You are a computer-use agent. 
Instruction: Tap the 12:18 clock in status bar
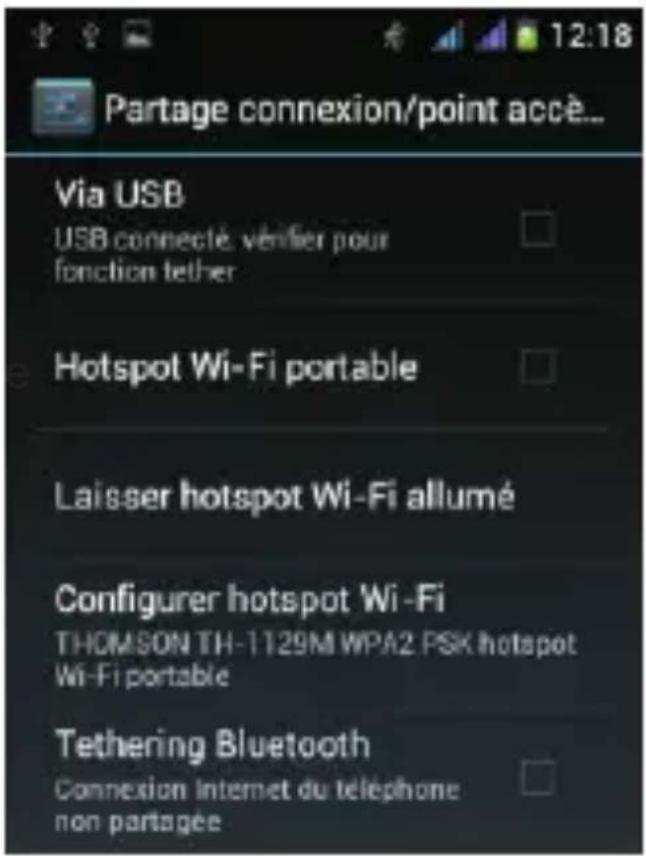[x=590, y=36]
